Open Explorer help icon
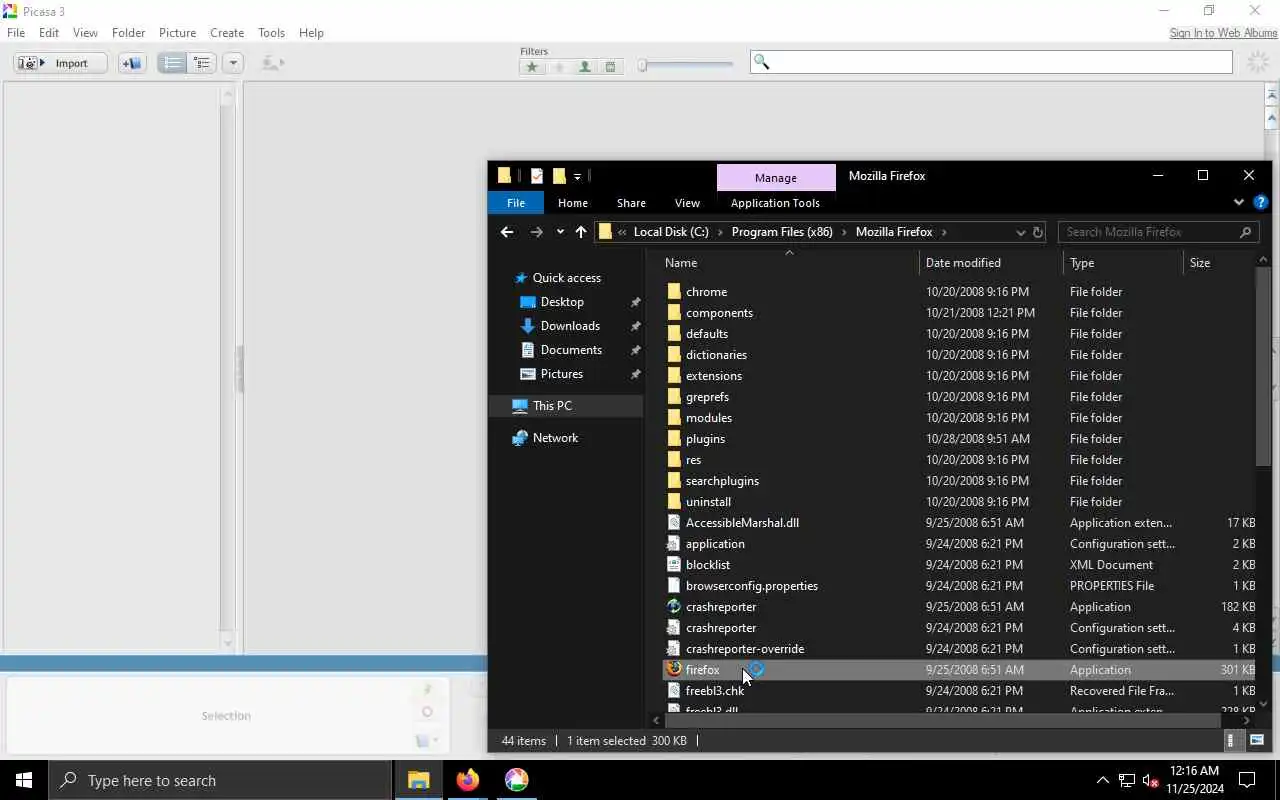This screenshot has width=1280, height=800. (1260, 203)
